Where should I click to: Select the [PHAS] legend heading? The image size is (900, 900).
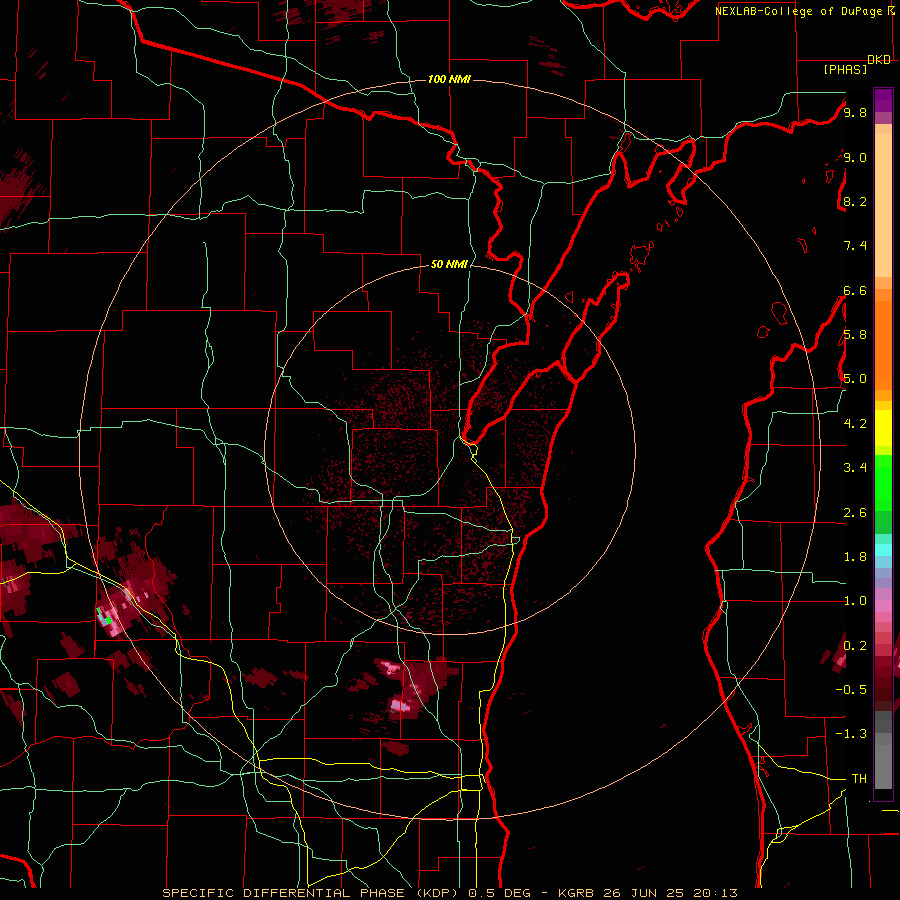pyautogui.click(x=845, y=70)
